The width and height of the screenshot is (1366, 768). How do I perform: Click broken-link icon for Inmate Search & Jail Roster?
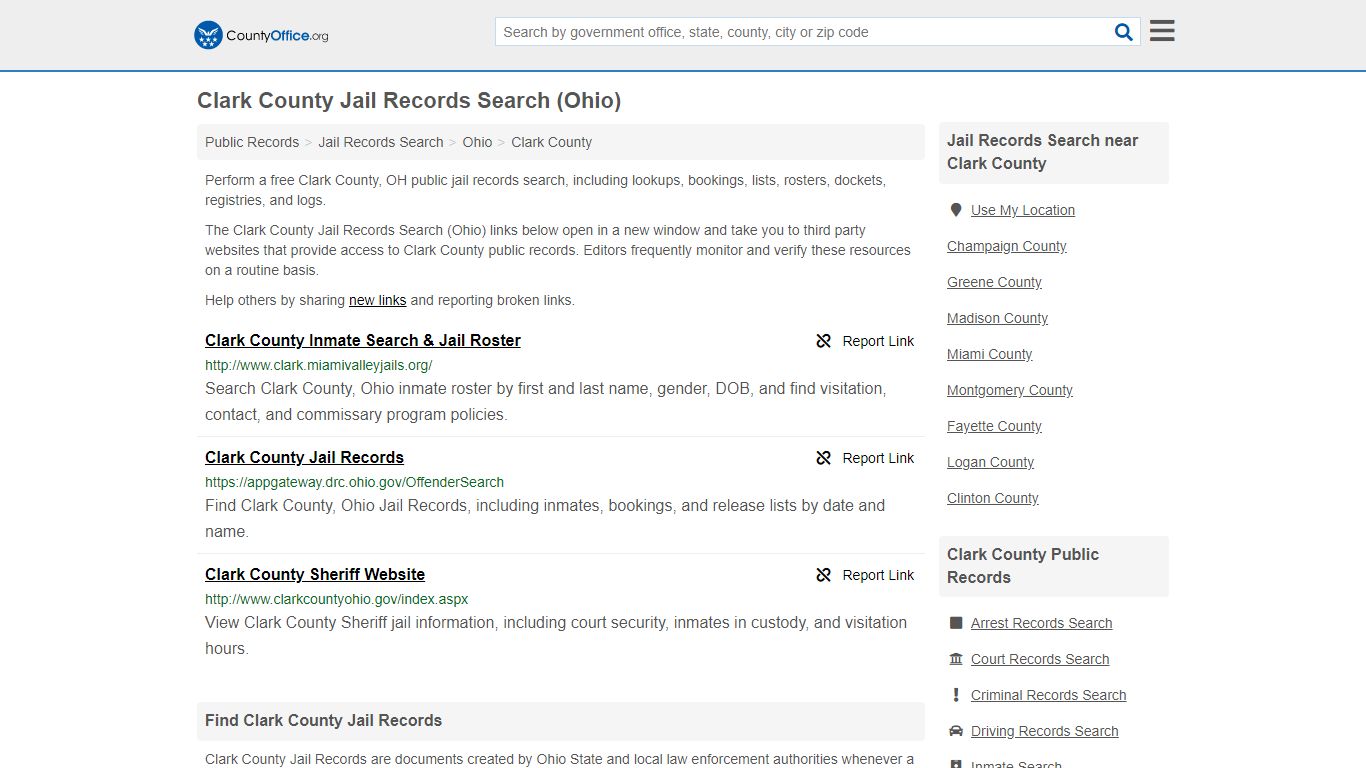(x=824, y=341)
